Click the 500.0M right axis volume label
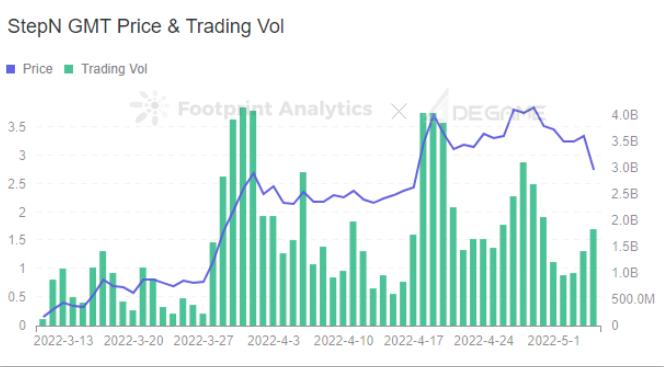The width and height of the screenshot is (664, 367). (x=633, y=299)
